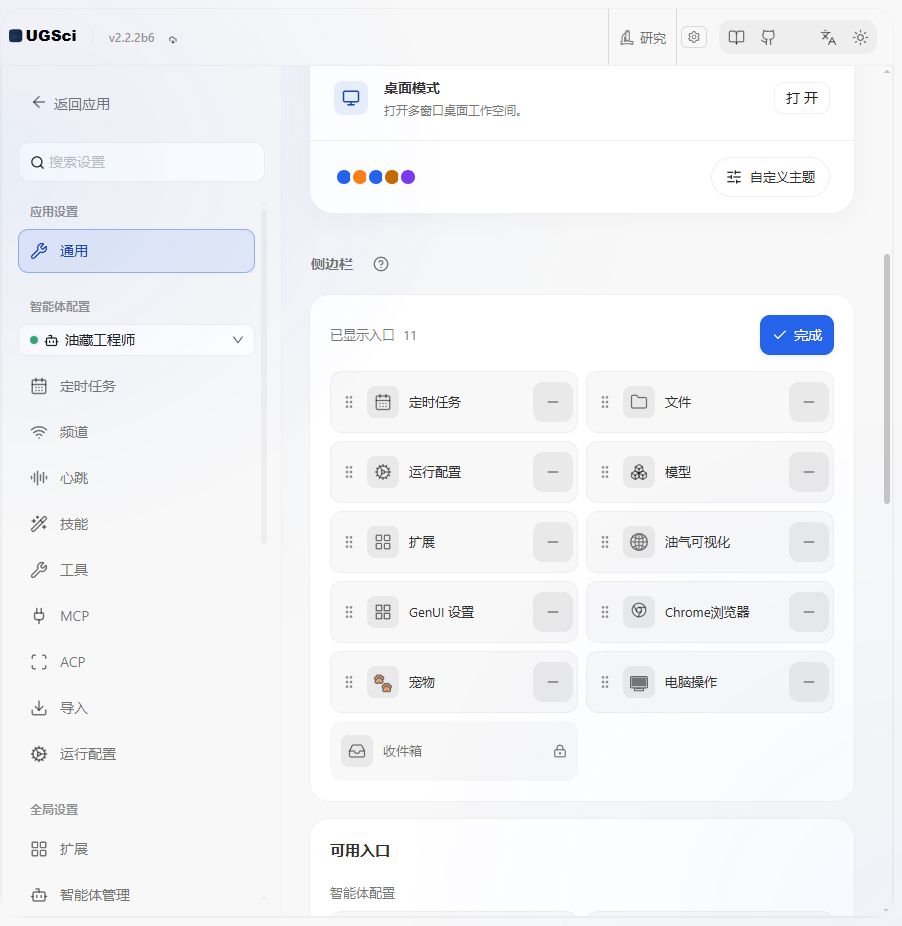Click the version text v2.2.2b6
The width and height of the screenshot is (902, 926).
(x=131, y=38)
